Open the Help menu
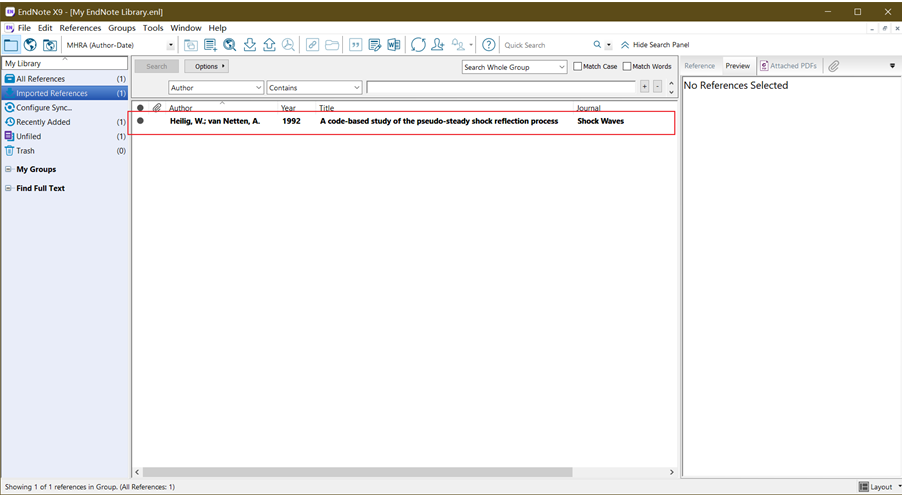This screenshot has height=498, width=902. coord(217,28)
